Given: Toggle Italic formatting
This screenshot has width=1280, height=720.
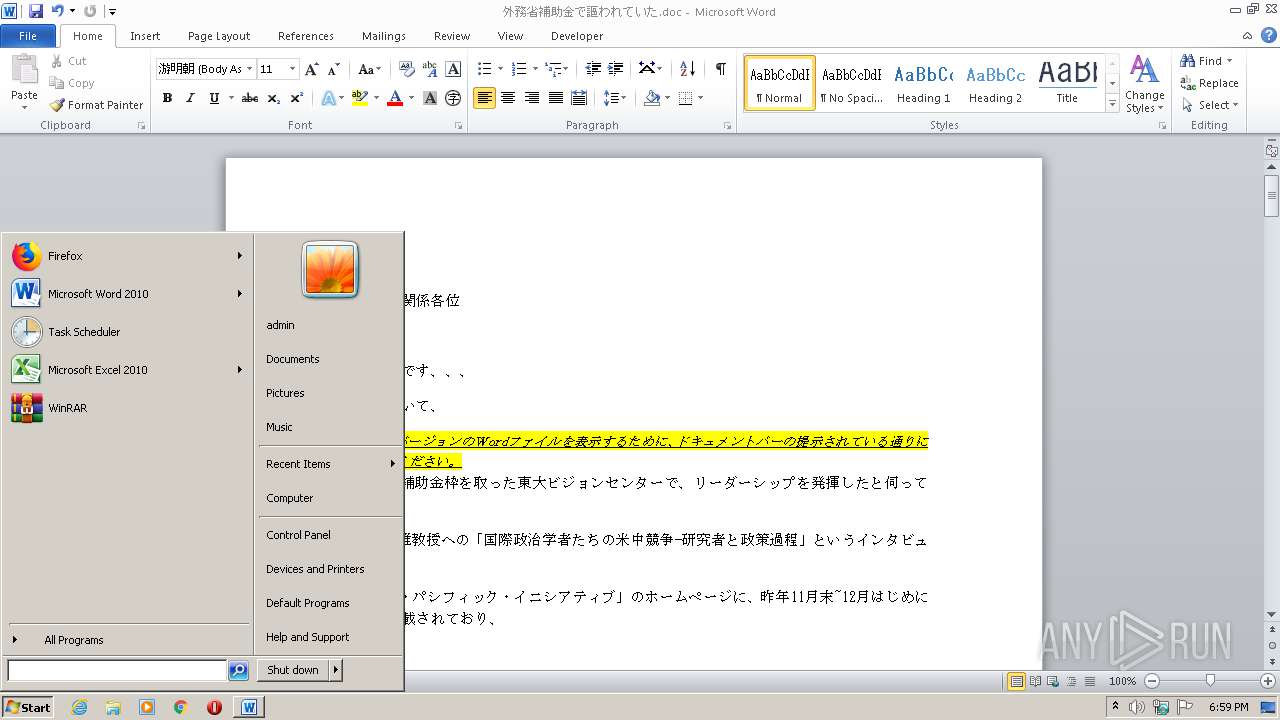Looking at the screenshot, I should coord(190,98).
